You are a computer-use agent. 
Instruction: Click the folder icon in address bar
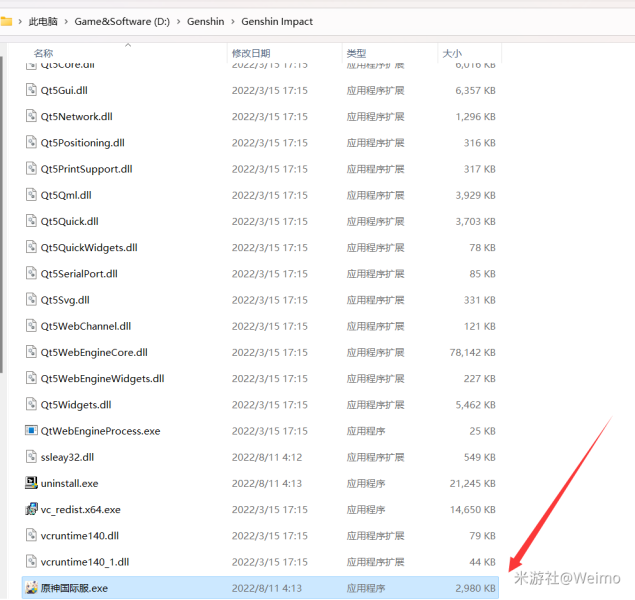pos(6,21)
